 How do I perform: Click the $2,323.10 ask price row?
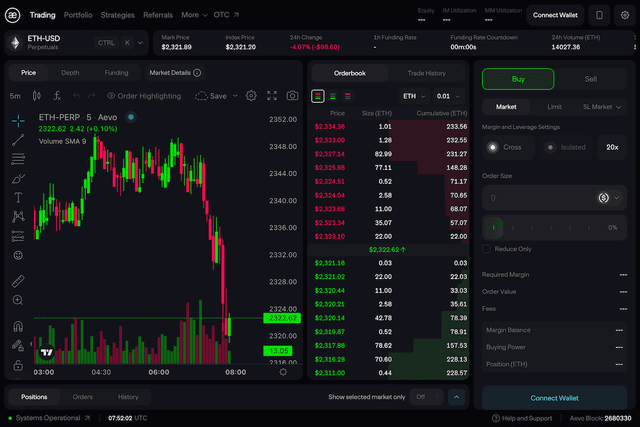(x=390, y=236)
